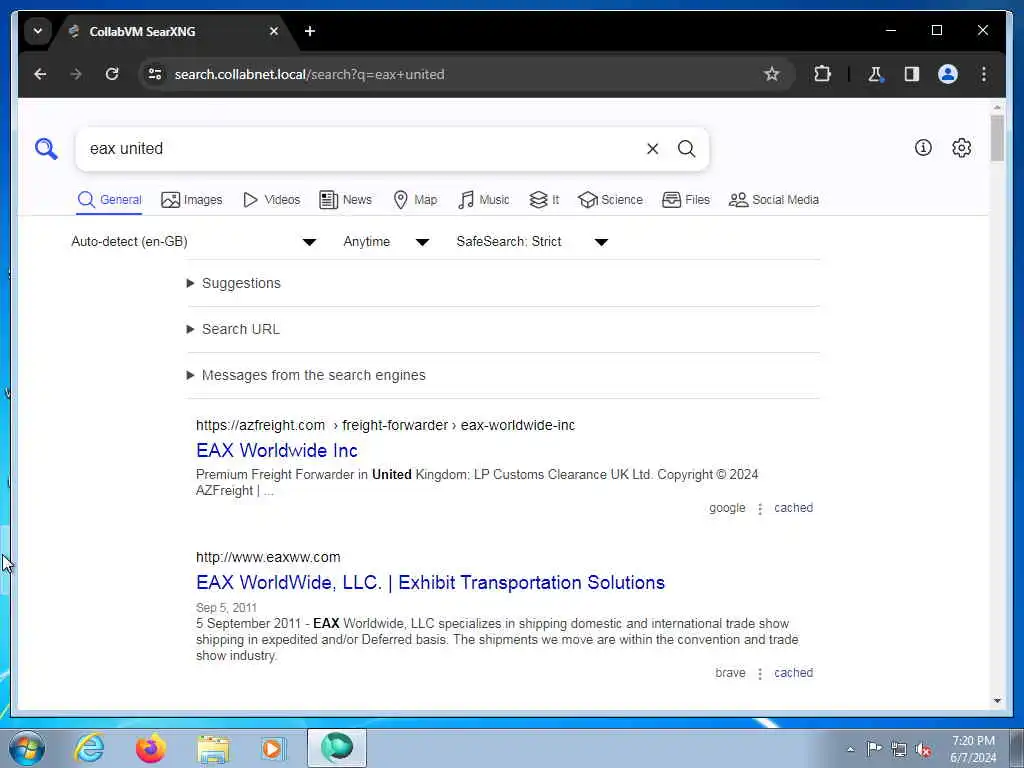Click into the eax united search field
The width and height of the screenshot is (1024, 768).
click(359, 149)
